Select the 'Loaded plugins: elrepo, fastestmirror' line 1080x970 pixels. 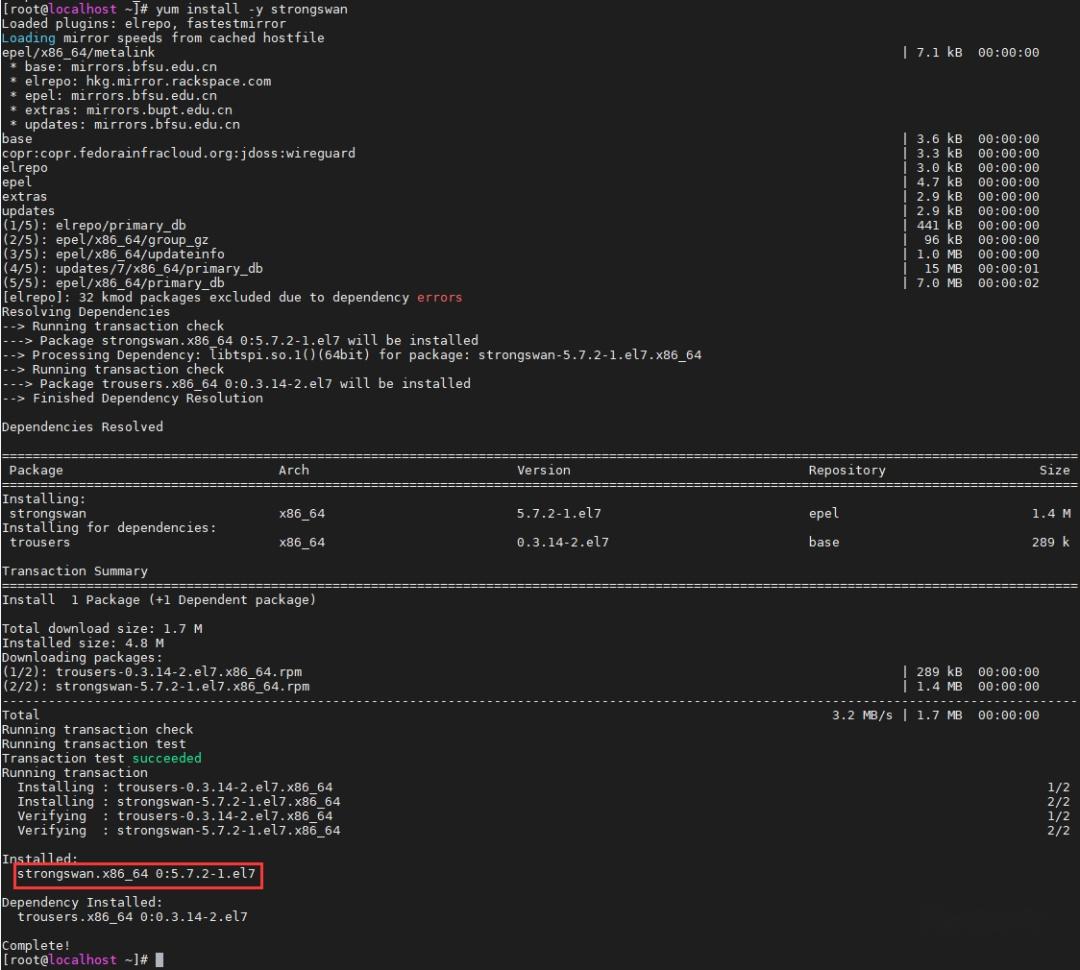pyautogui.click(x=143, y=23)
